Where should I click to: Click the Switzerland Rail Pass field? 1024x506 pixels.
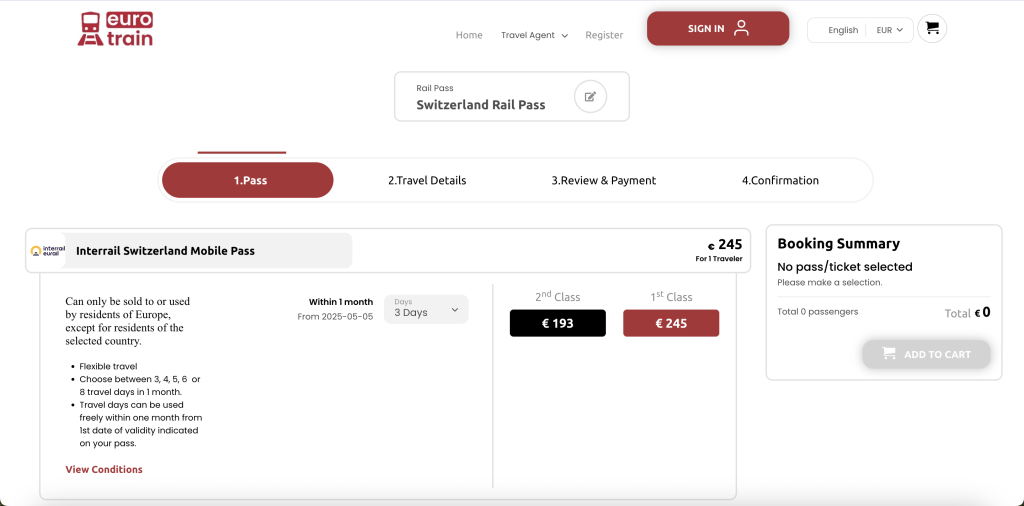point(481,104)
